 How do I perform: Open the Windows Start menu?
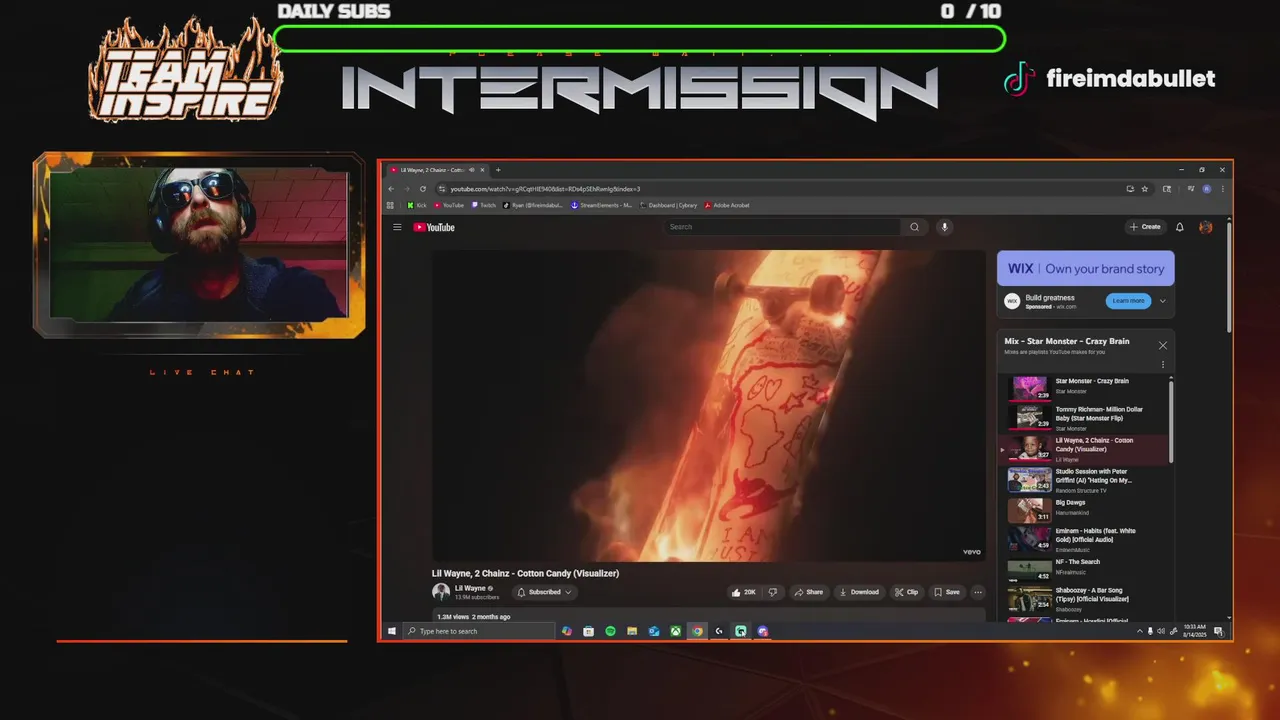(391, 631)
